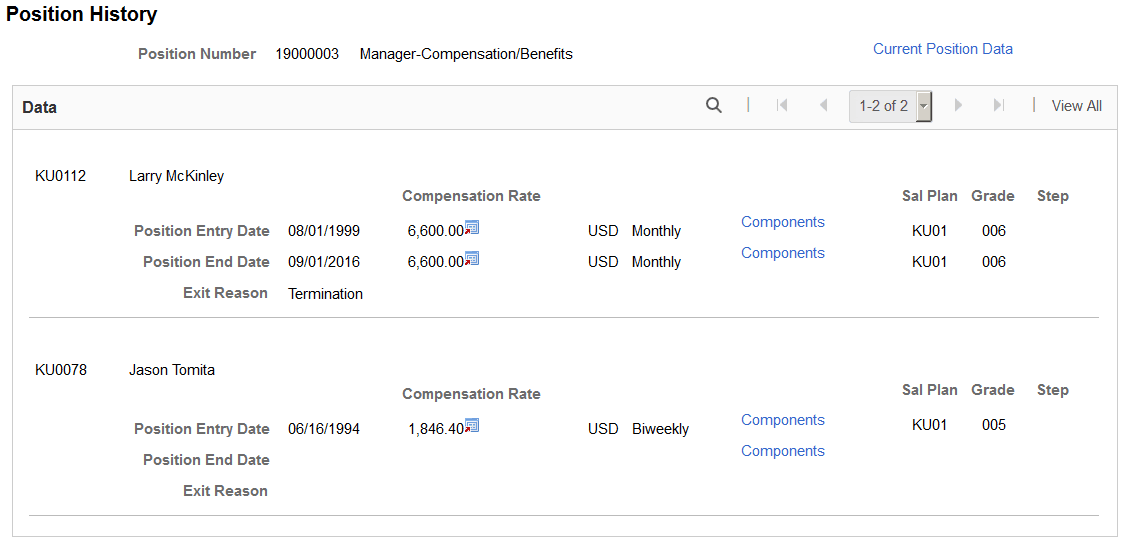This screenshot has height=548, width=1137.
Task: Click the search magnifier icon in Data header
Action: pos(714,105)
